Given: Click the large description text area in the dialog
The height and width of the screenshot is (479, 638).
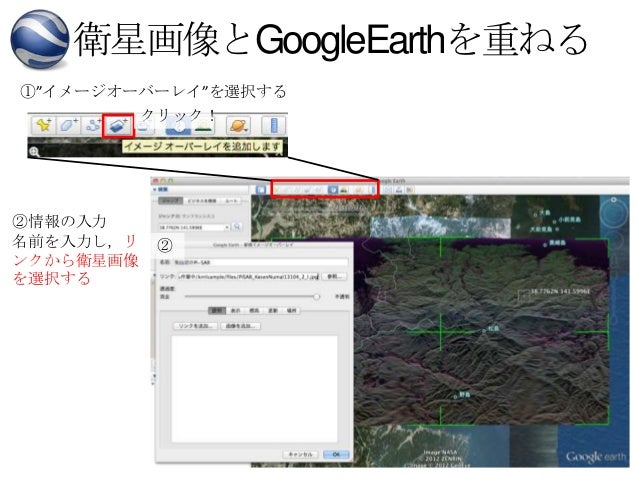Looking at the screenshot, I should (254, 389).
